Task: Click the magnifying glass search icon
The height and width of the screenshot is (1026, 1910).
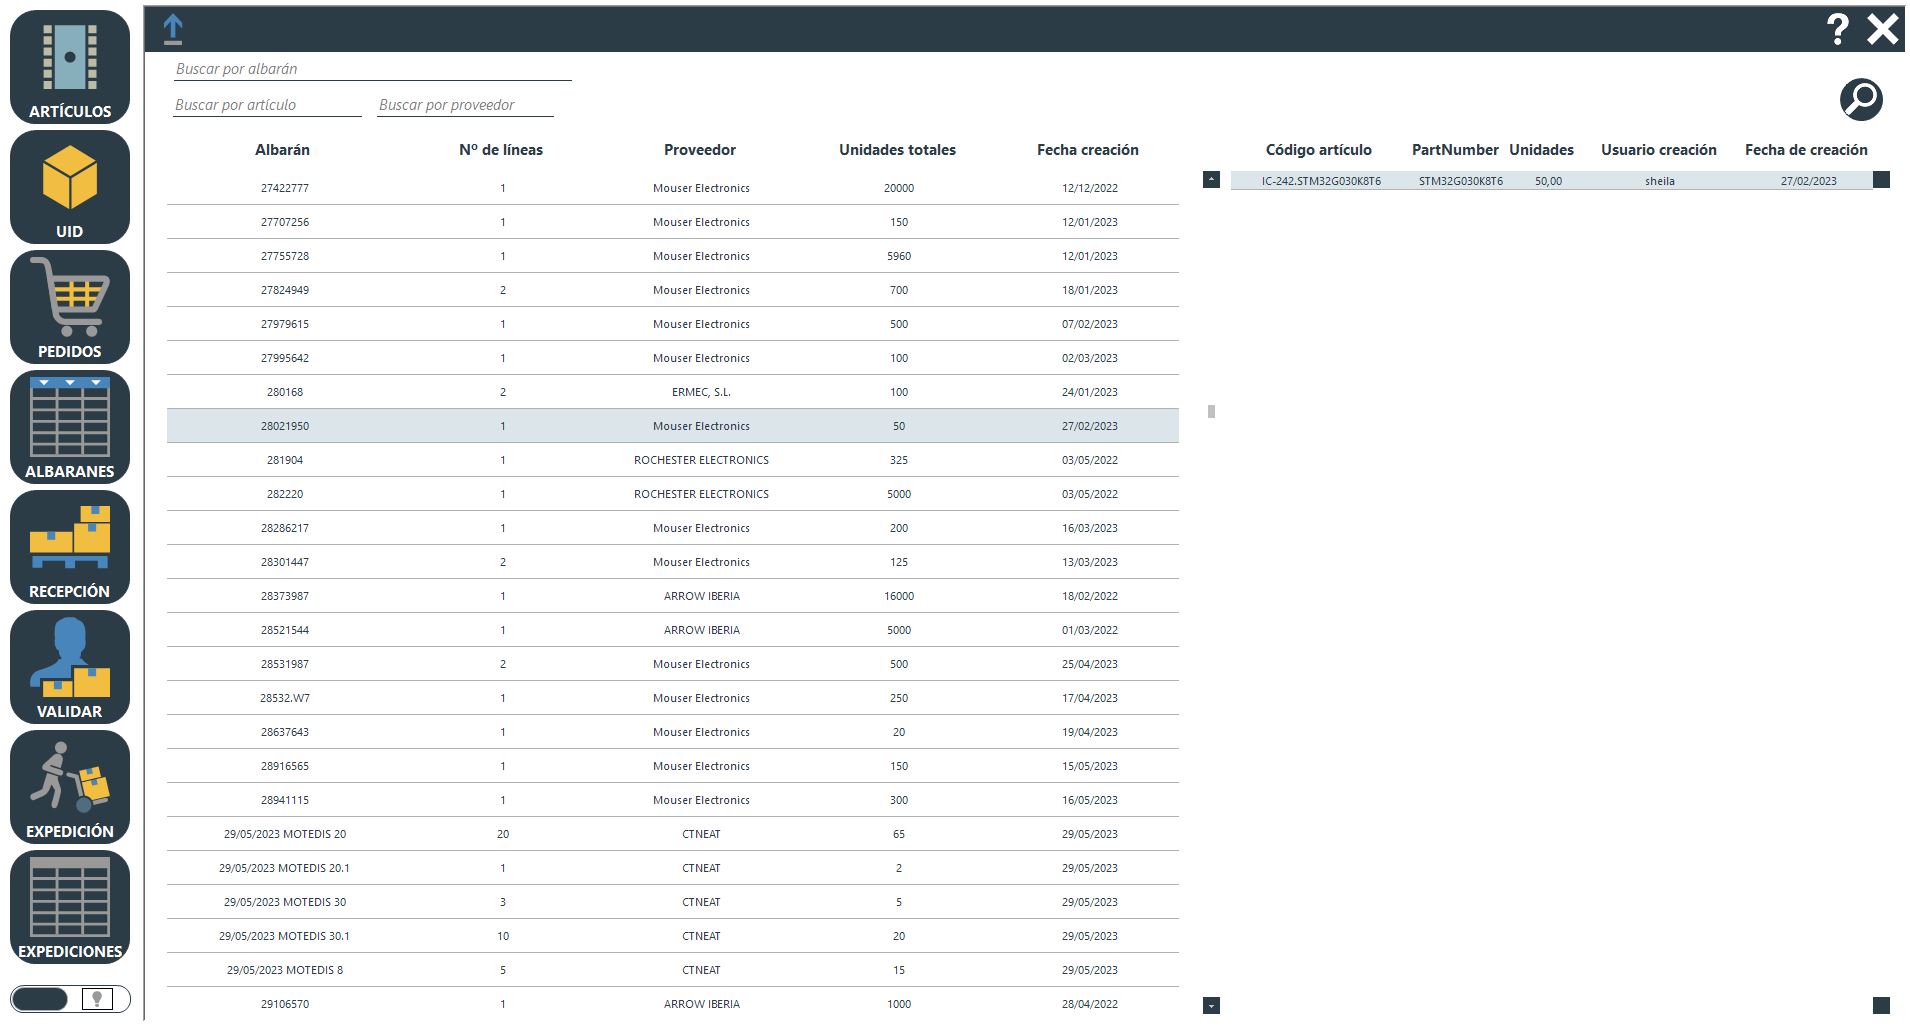Action: pos(1860,100)
